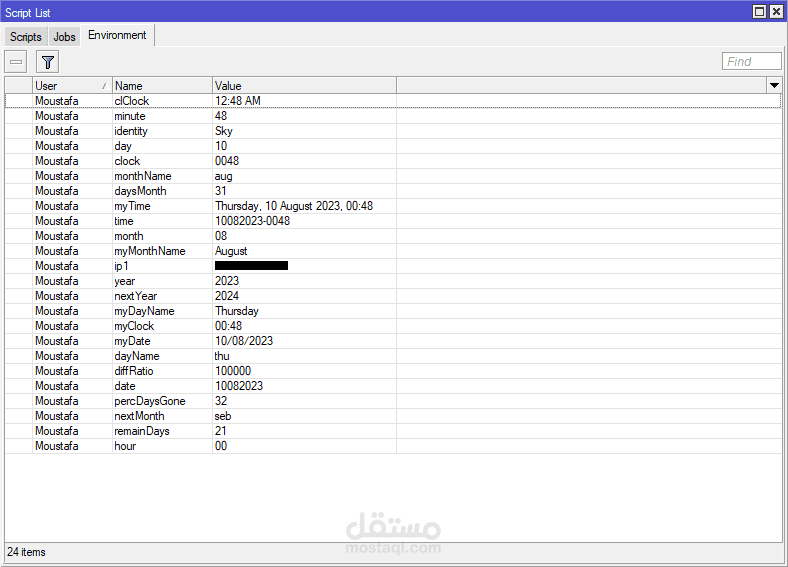Select the remainDays variable name
Screen dimensions: 788x567
(142, 431)
